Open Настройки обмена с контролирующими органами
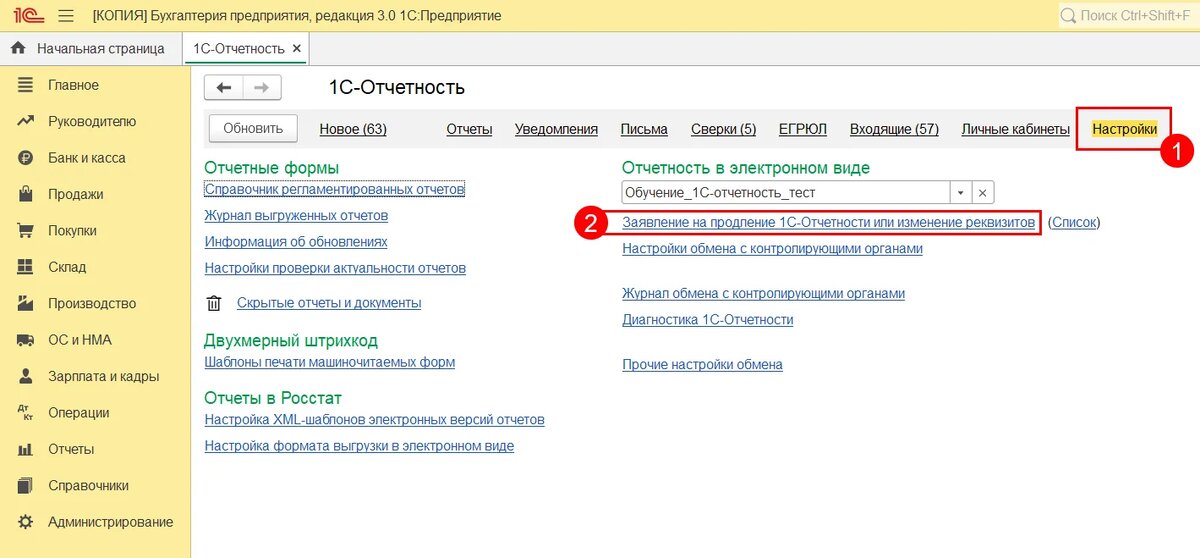The width and height of the screenshot is (1200, 558). click(x=772, y=248)
